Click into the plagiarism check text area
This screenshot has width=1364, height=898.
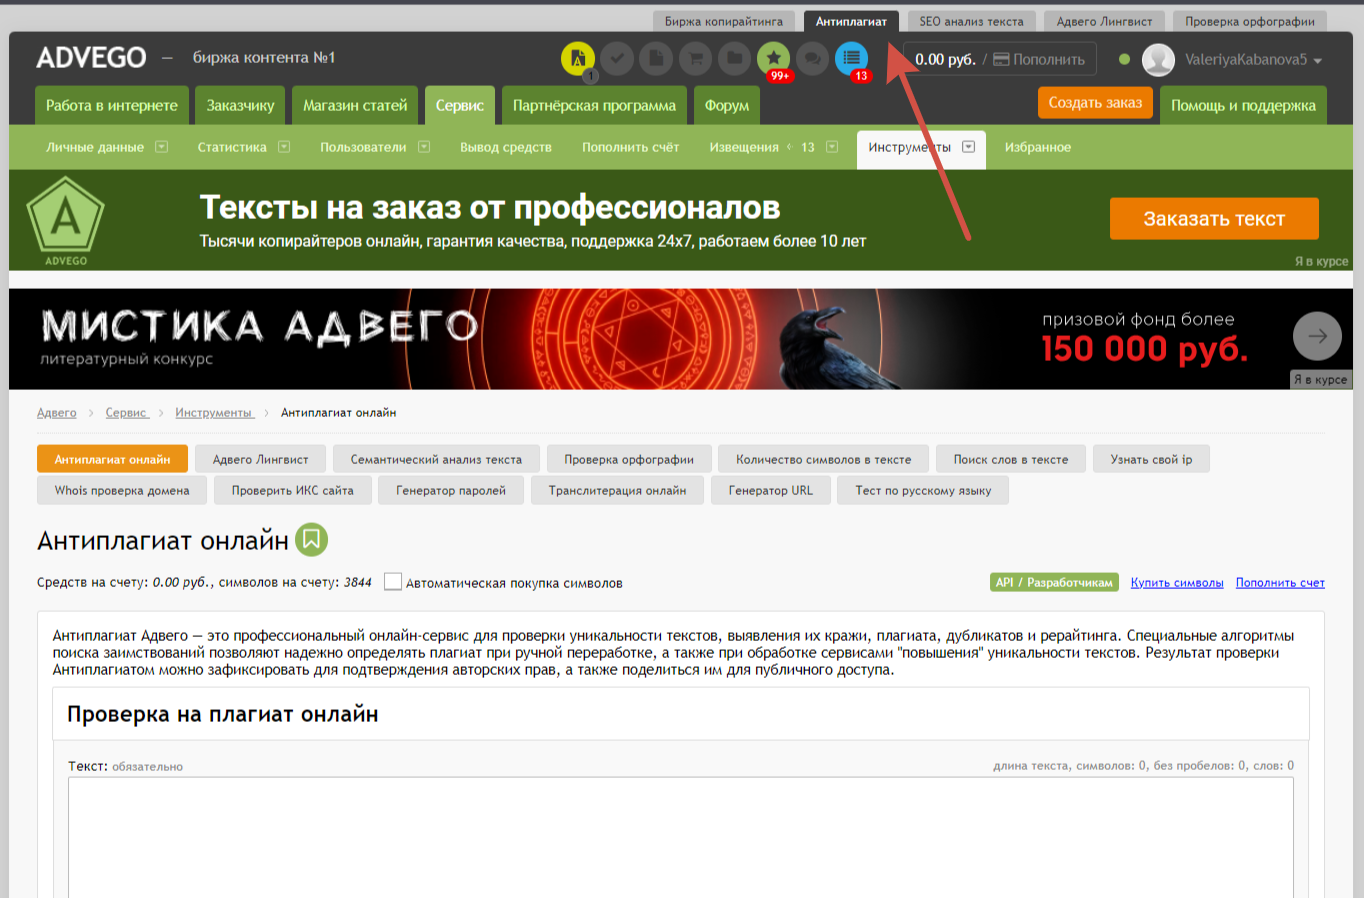pyautogui.click(x=681, y=837)
